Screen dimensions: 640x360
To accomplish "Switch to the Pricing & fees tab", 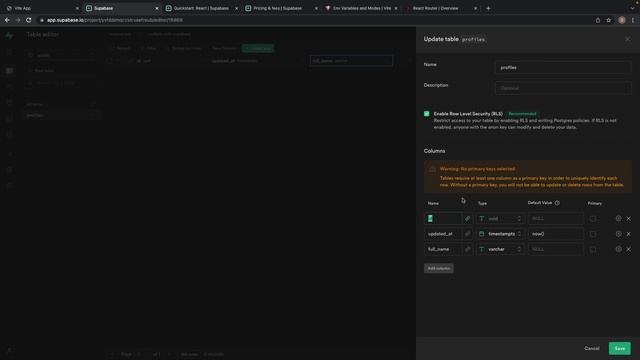I will [x=282, y=8].
